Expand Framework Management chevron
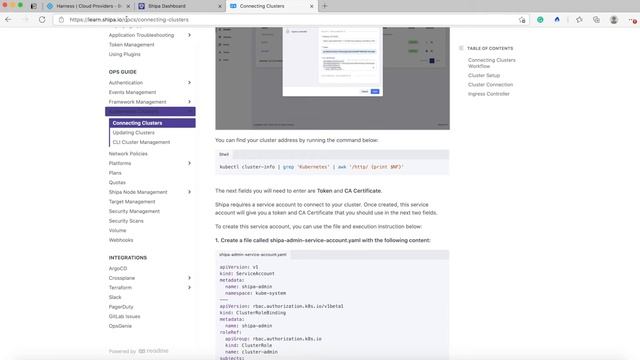640x360 pixels. (189, 102)
